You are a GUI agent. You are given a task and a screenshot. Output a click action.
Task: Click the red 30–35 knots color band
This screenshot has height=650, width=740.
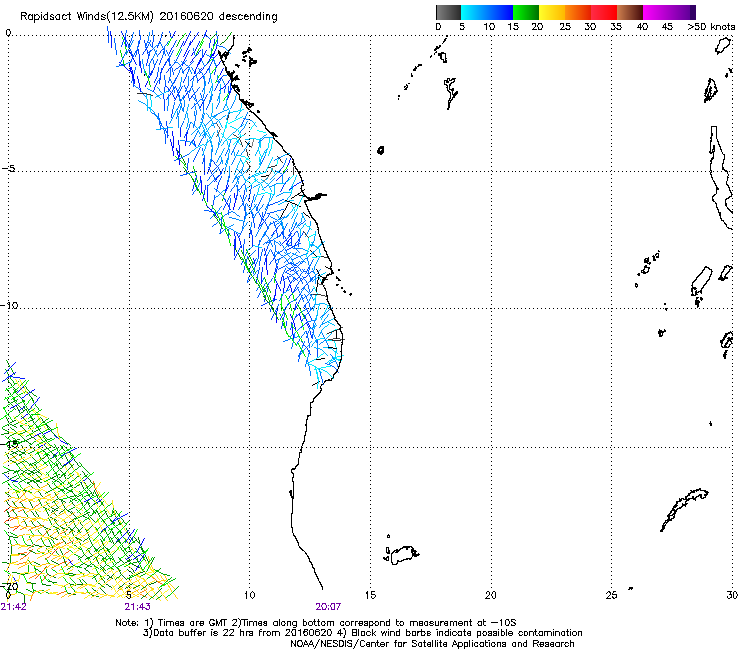(x=604, y=12)
